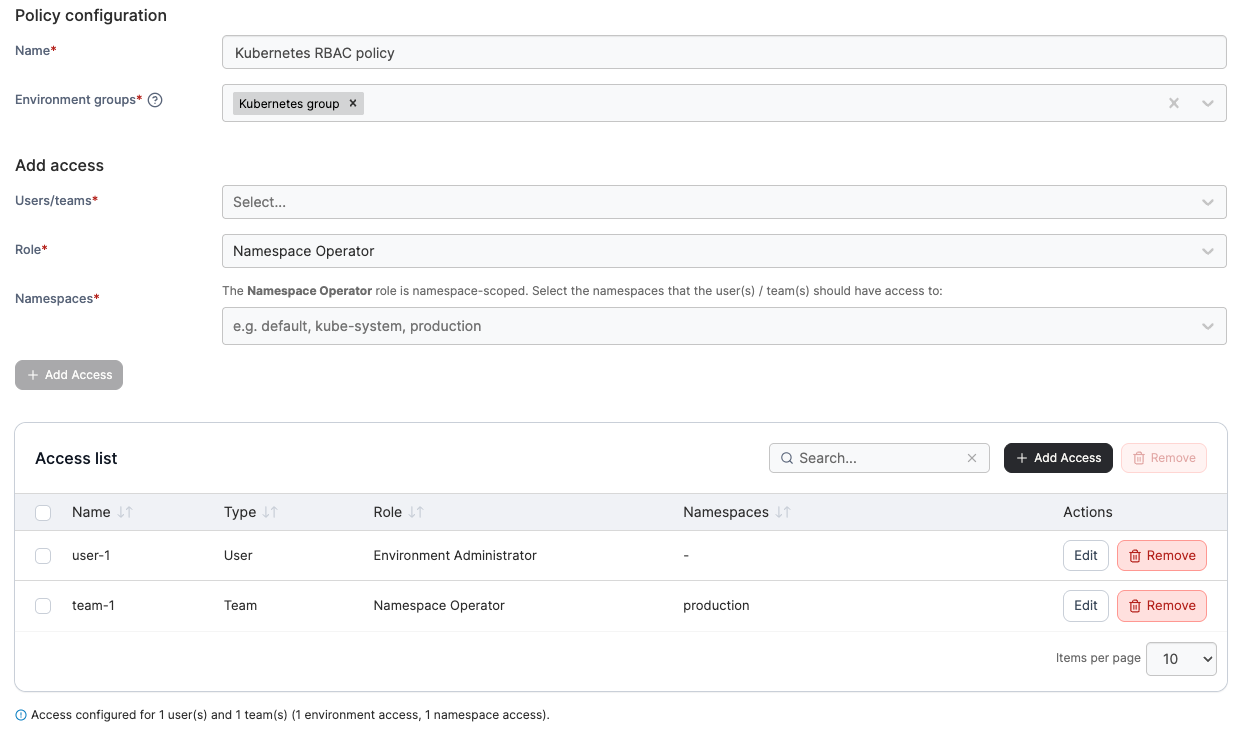
Task: Click into the policy Name field
Action: [723, 53]
